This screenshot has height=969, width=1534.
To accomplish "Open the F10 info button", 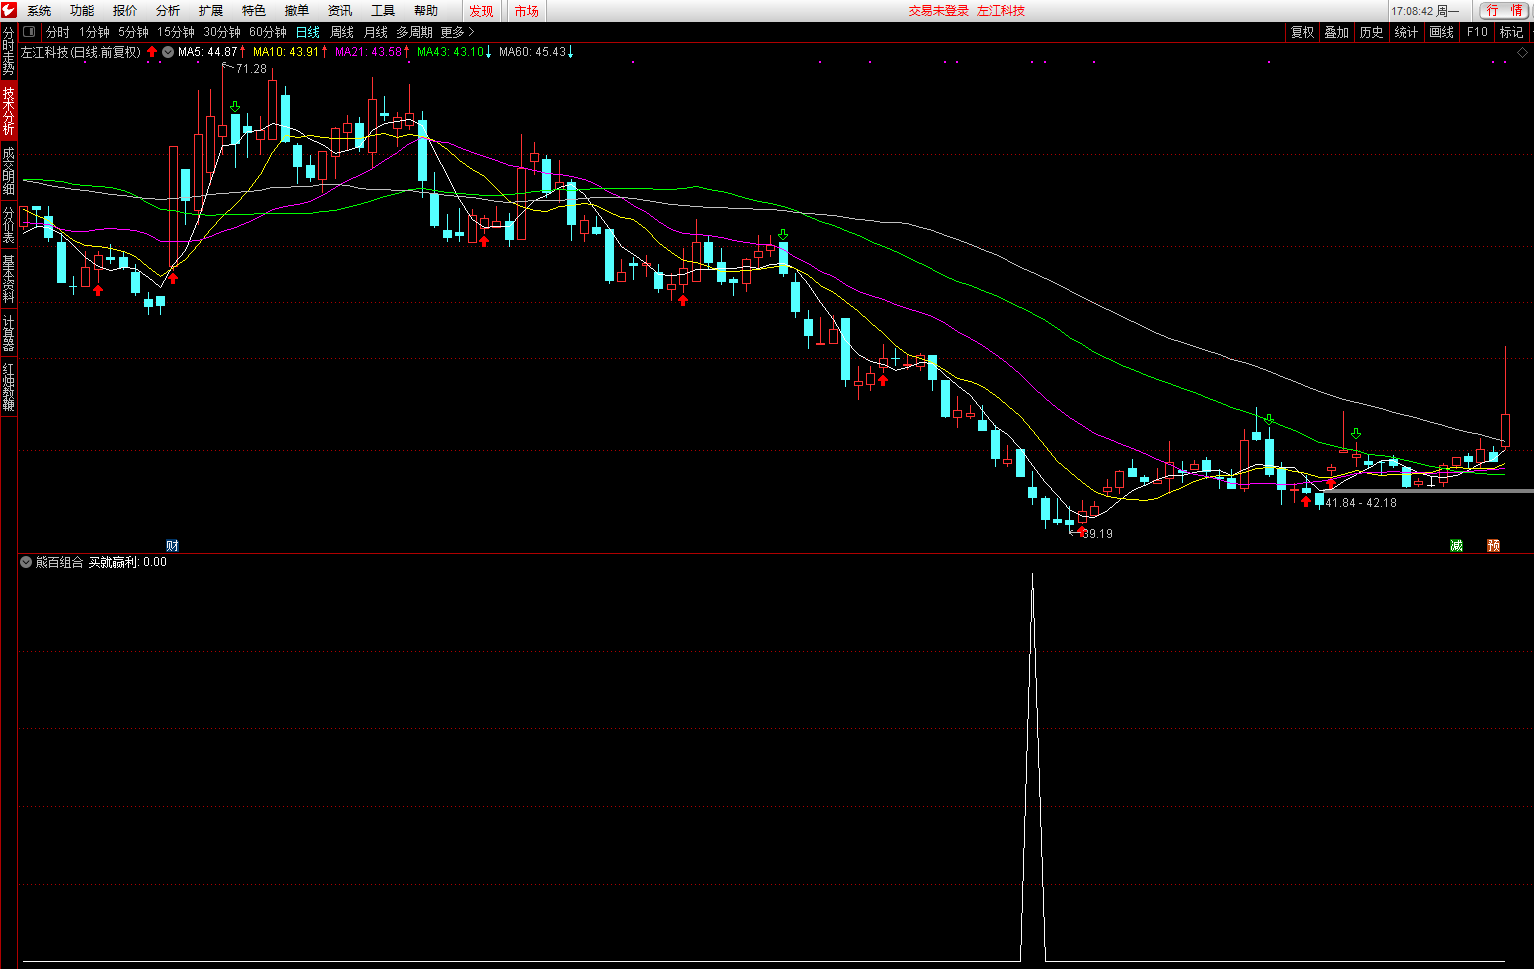I will pos(1477,32).
